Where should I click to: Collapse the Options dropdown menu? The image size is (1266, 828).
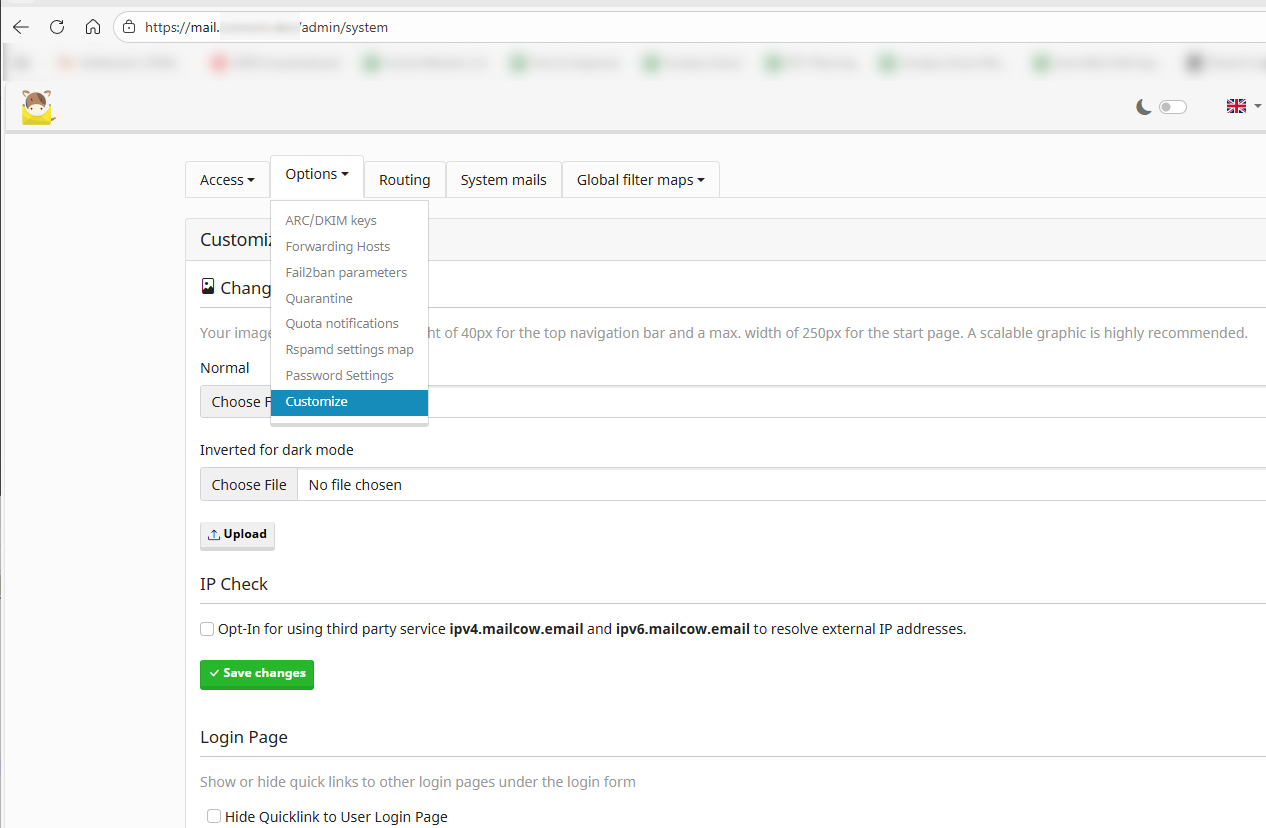[x=316, y=174]
